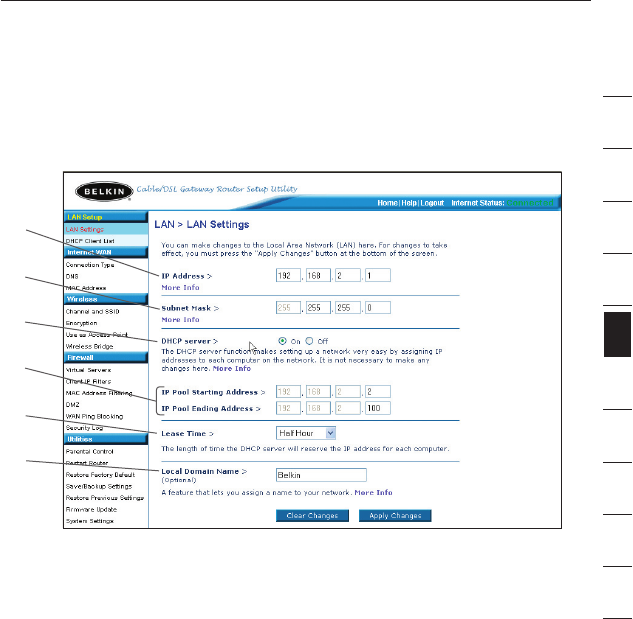Click Subnet Mask last octet field 0
This screenshot has height=619, width=633.
(x=378, y=308)
